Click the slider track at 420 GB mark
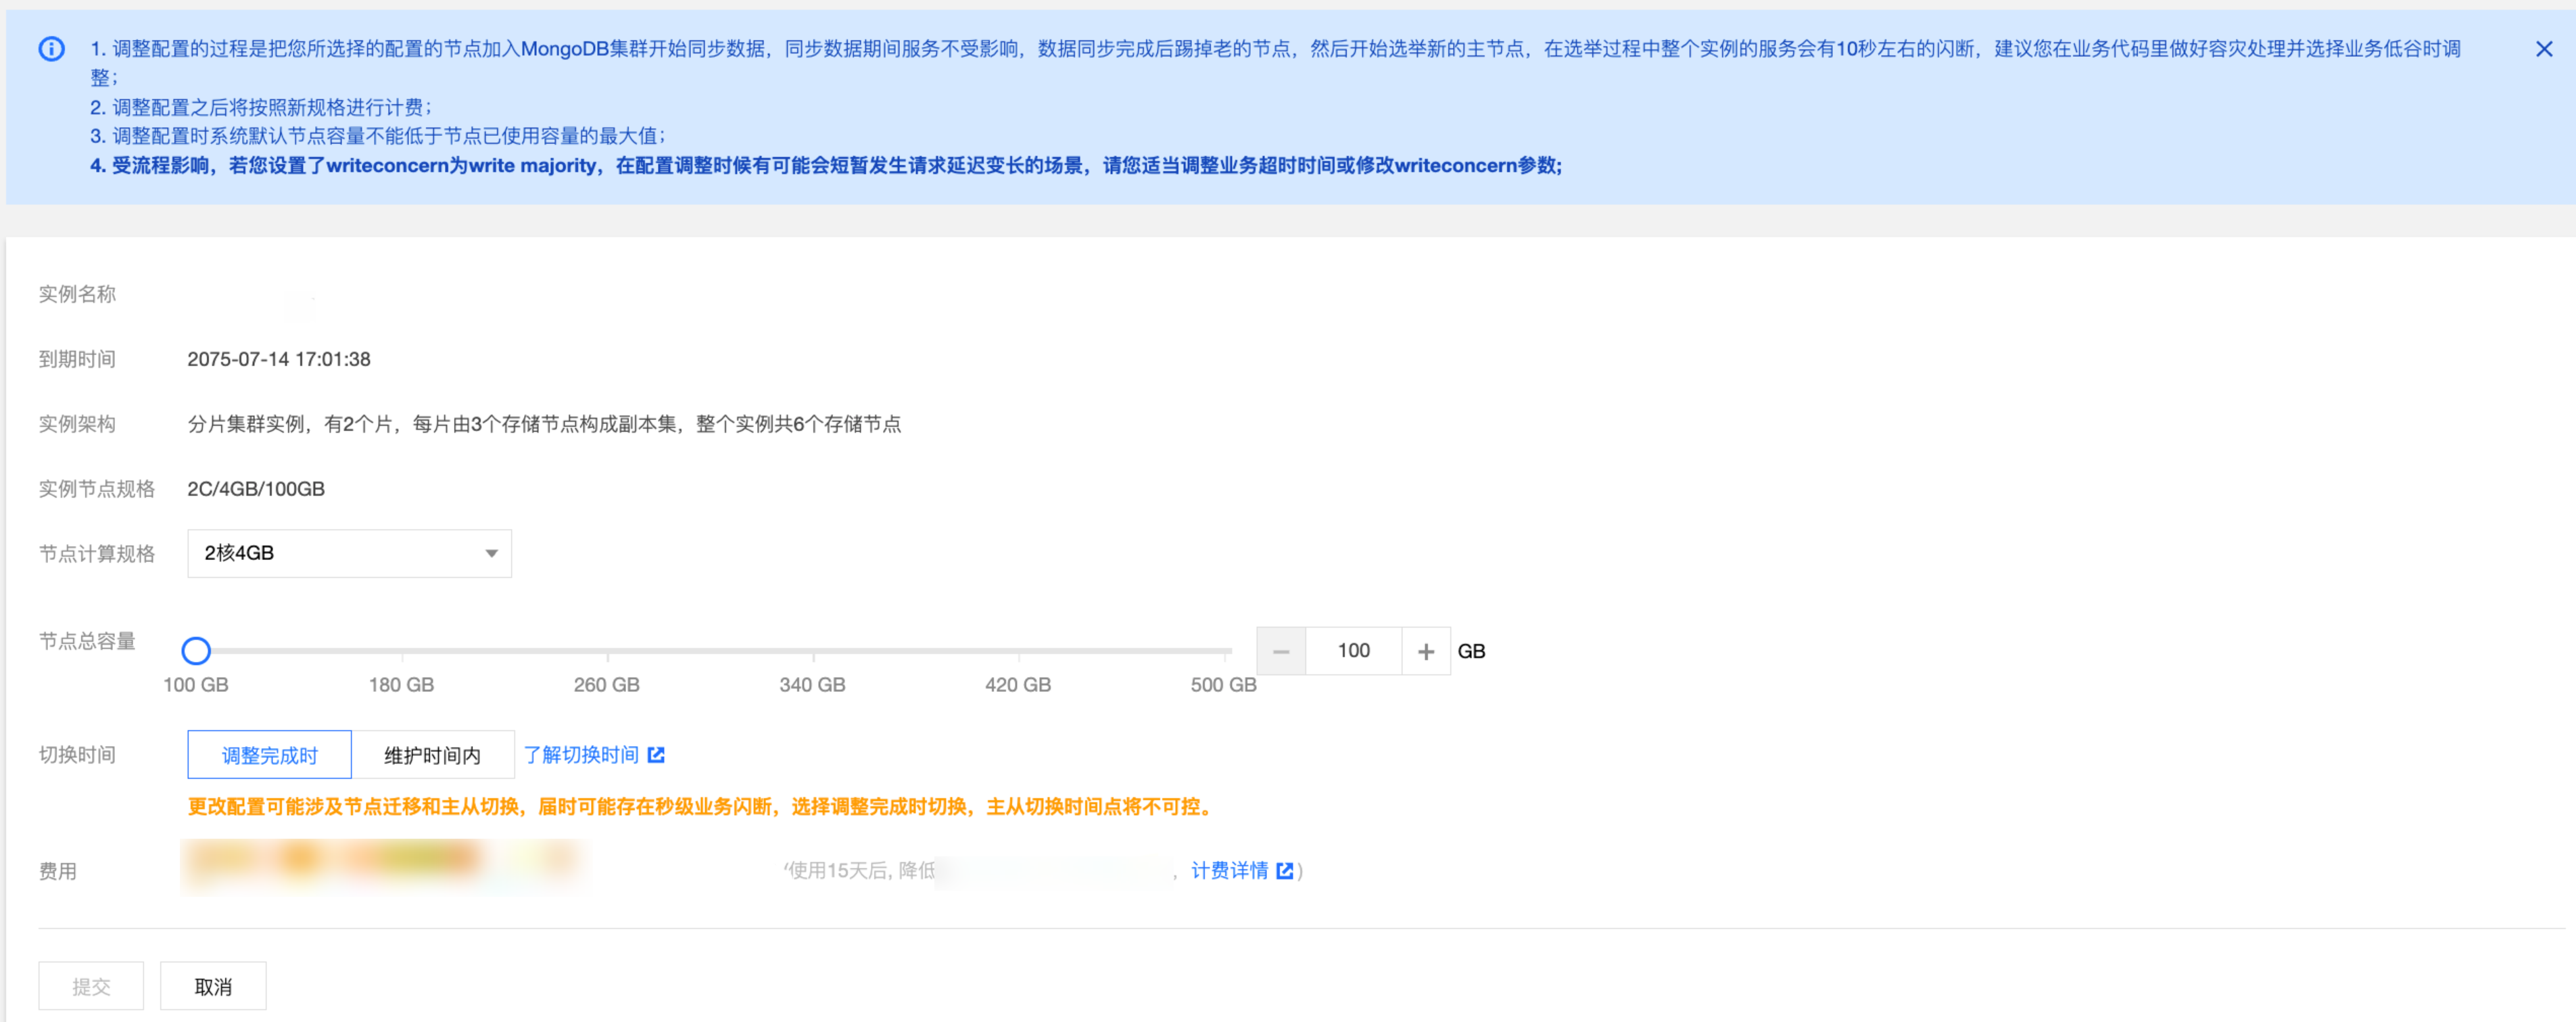 click(x=1018, y=651)
